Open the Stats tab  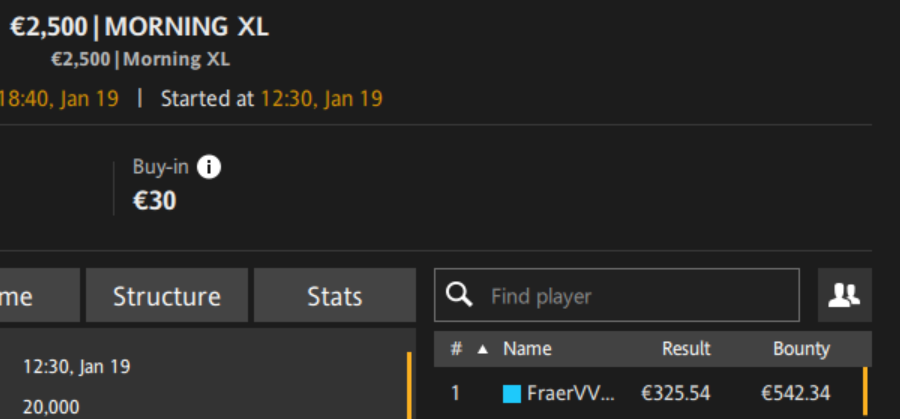coord(335,296)
